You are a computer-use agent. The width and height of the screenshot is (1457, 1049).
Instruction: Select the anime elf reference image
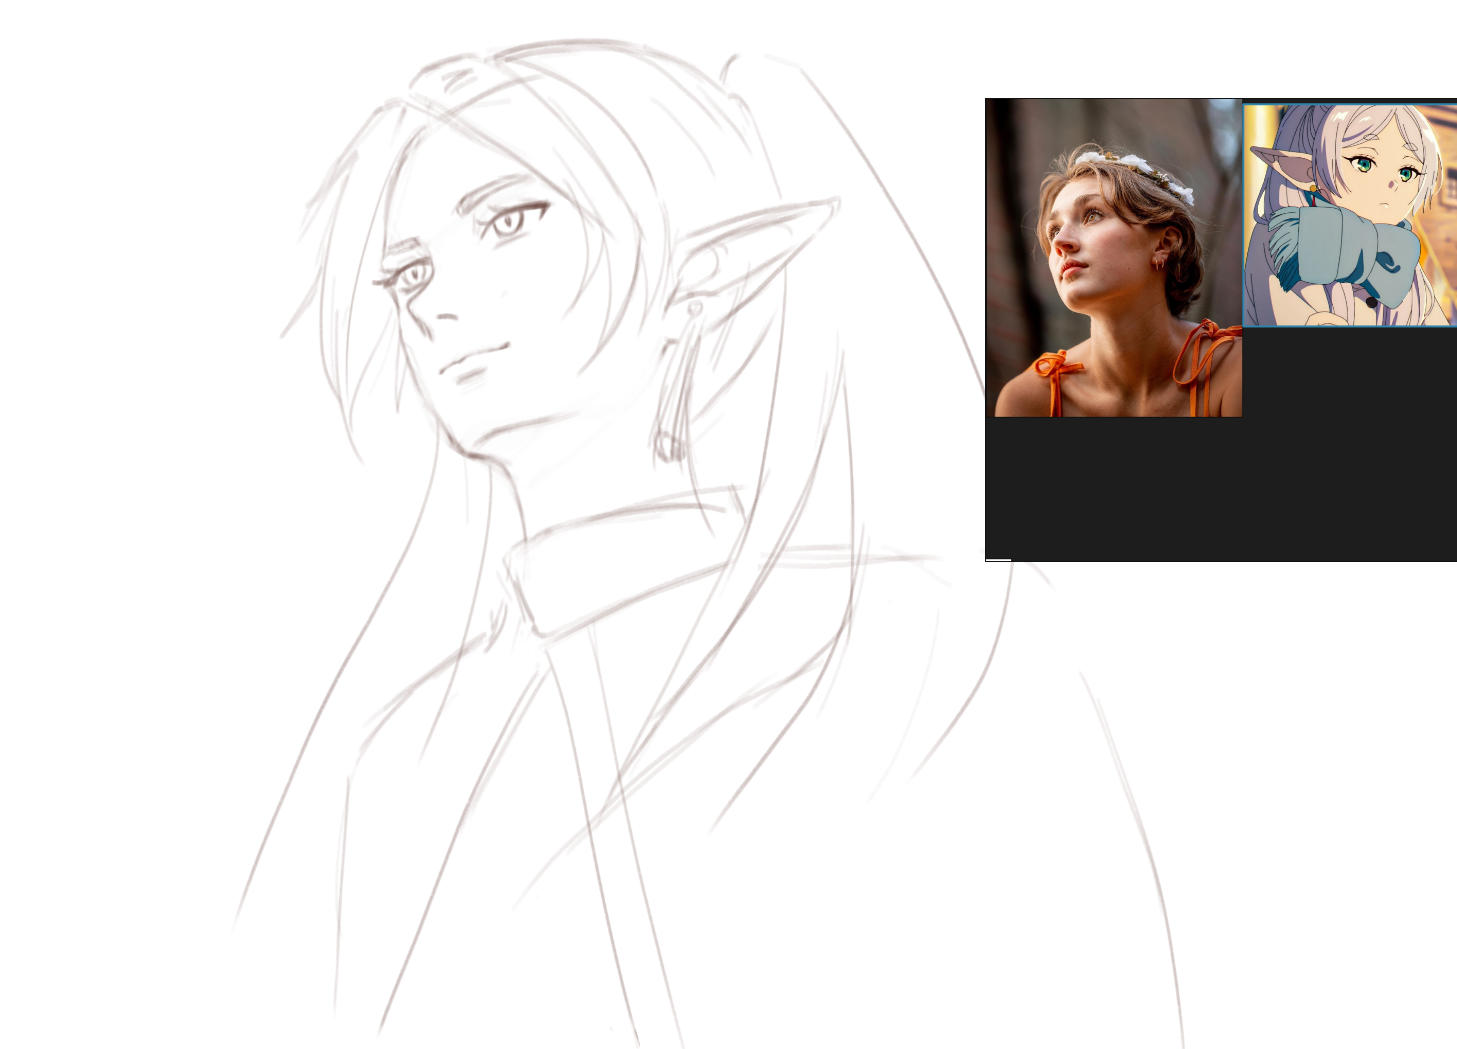(x=1349, y=215)
